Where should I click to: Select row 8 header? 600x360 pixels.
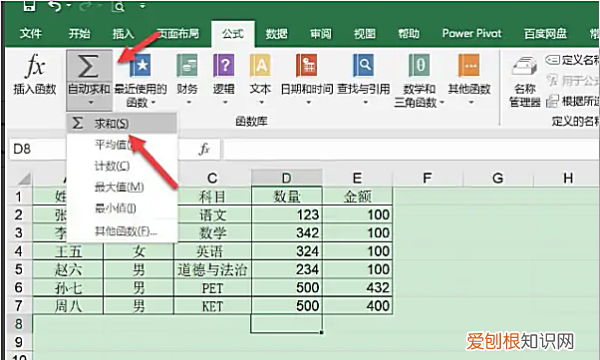point(19,324)
